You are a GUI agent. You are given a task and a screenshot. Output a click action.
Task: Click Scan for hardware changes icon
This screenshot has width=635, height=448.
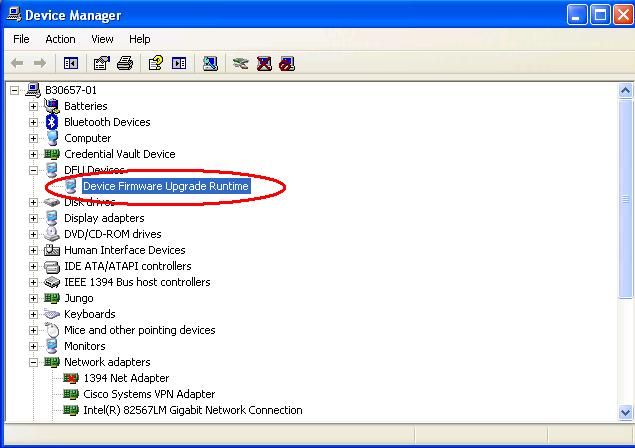click(210, 63)
